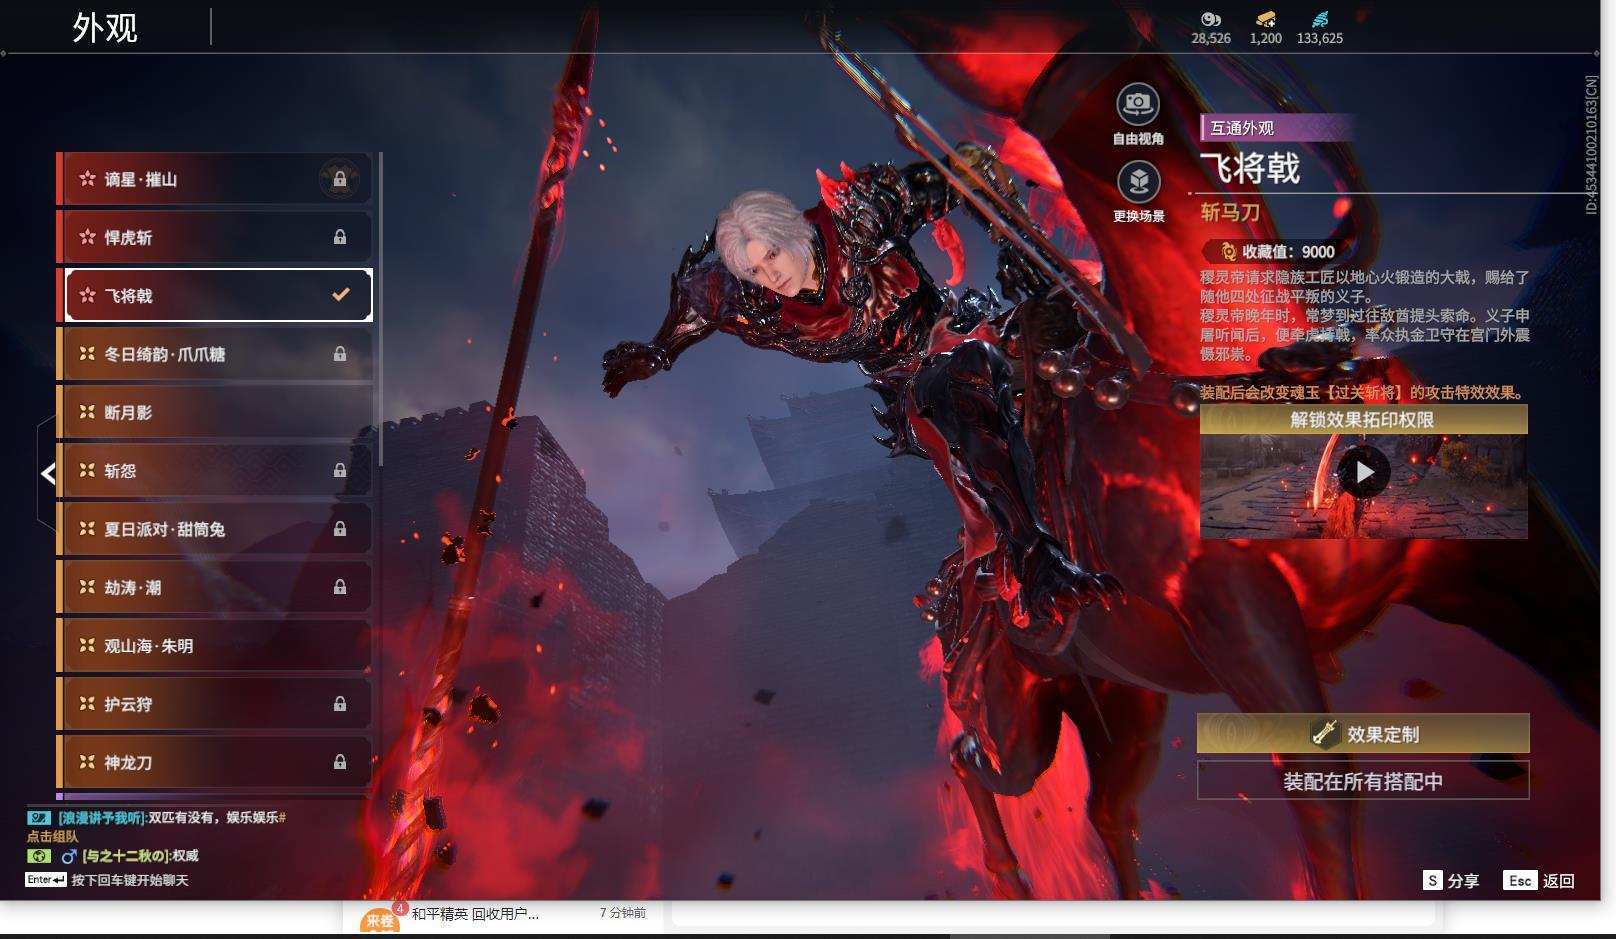The height and width of the screenshot is (939, 1616).
Task: Click the 点击组队 link in chat
Action: pyautogui.click(x=52, y=836)
